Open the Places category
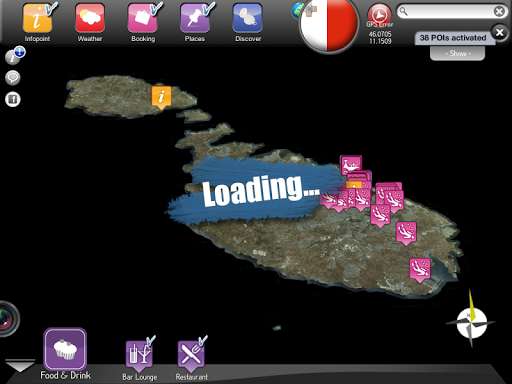This screenshot has height=384, width=512. 195,19
